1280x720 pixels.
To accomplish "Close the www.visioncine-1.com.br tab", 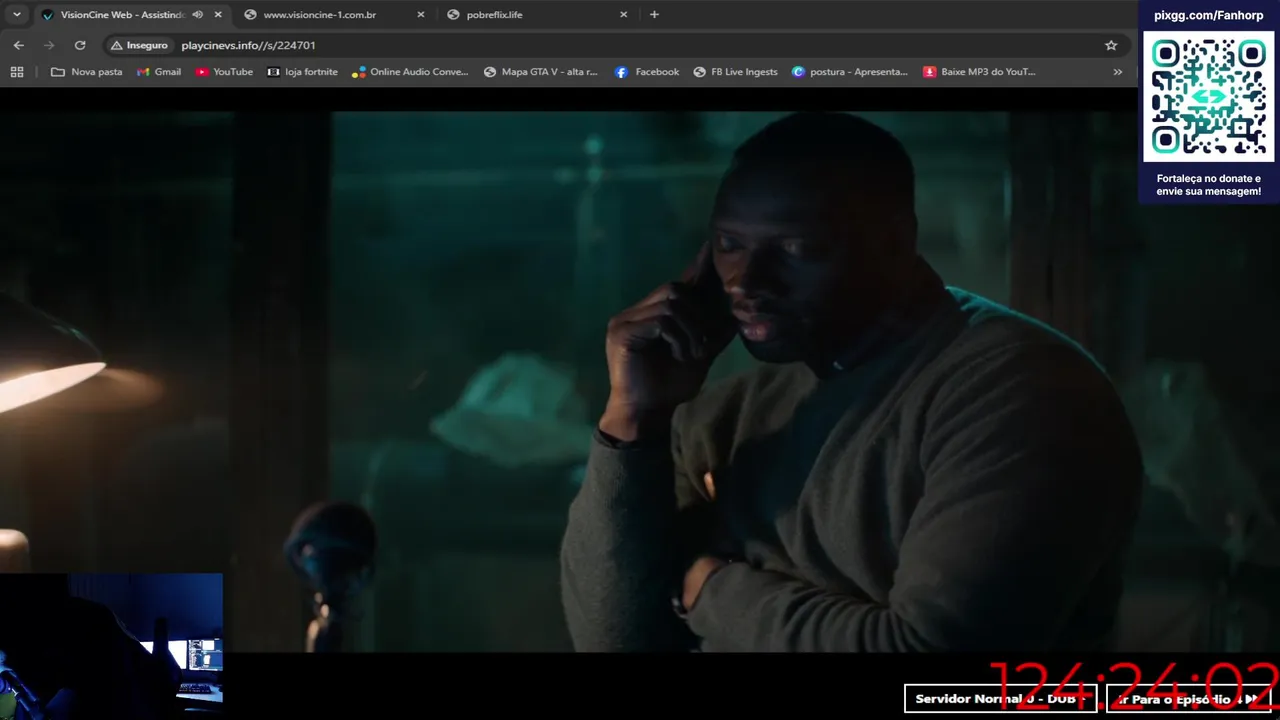I will (421, 15).
